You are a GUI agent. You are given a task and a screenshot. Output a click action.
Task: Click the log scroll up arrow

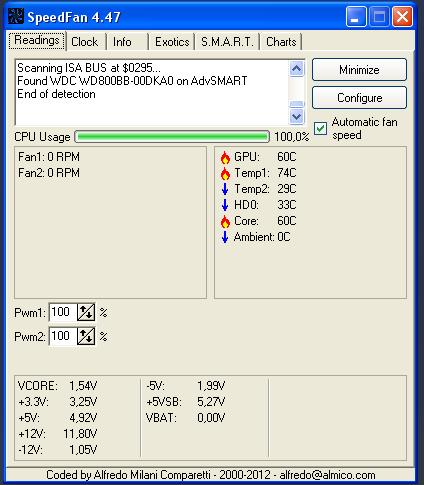(296, 69)
